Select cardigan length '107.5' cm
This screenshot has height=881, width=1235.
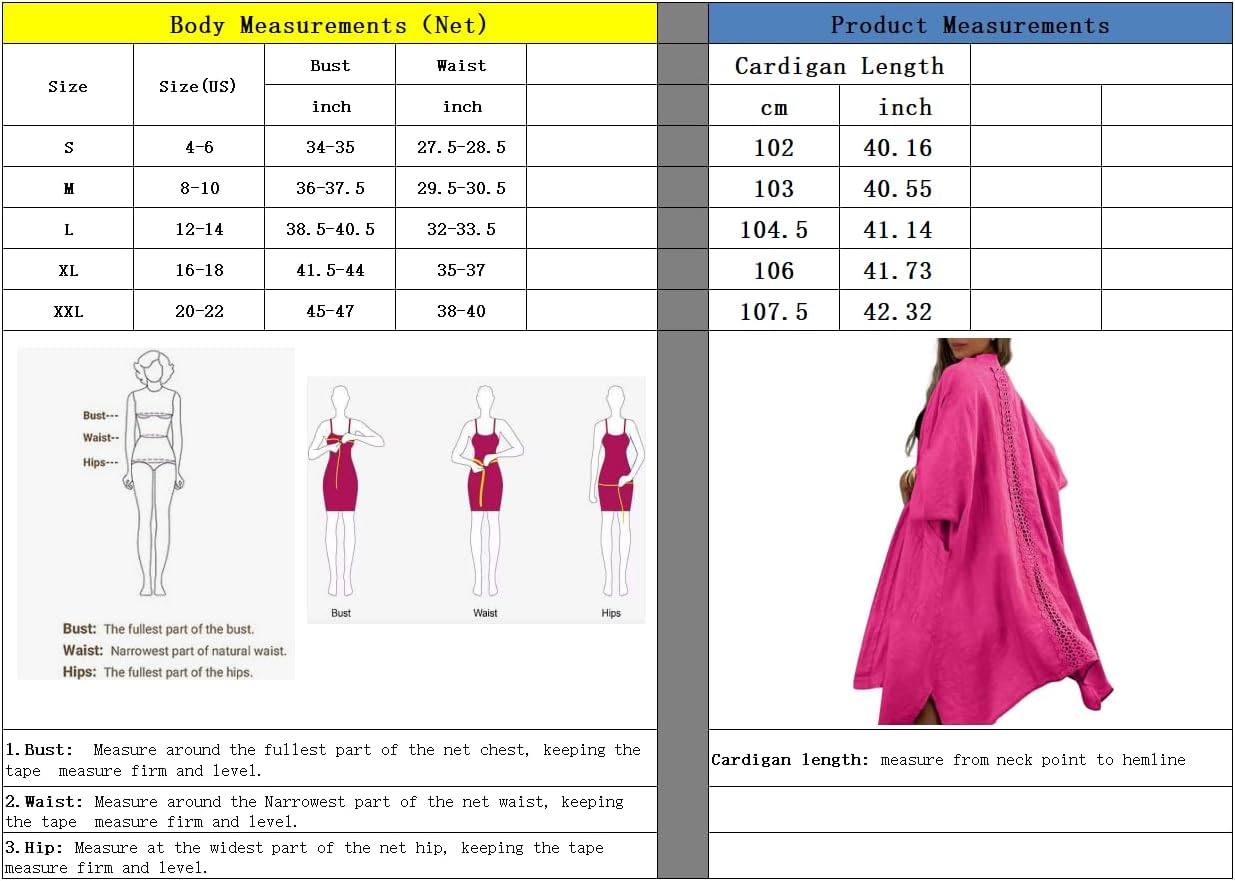[x=774, y=311]
